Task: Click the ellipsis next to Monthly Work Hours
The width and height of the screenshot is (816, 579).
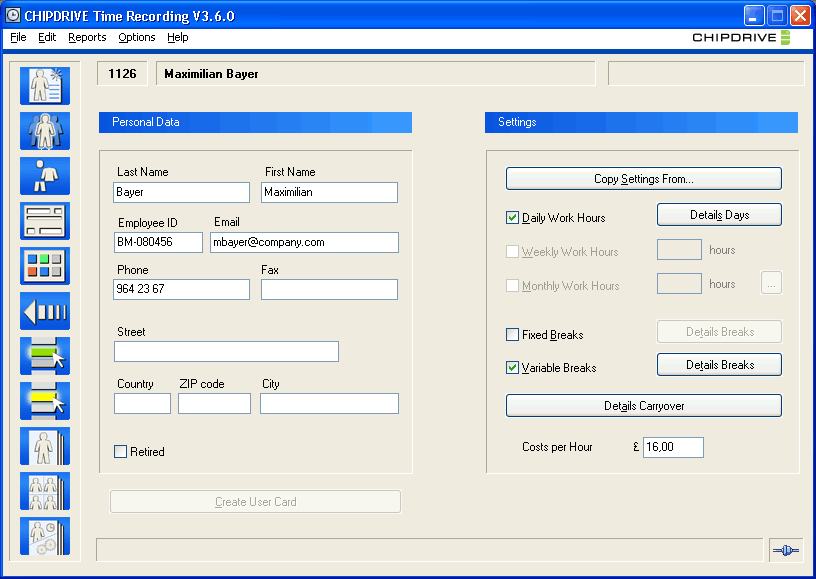Action: click(771, 284)
